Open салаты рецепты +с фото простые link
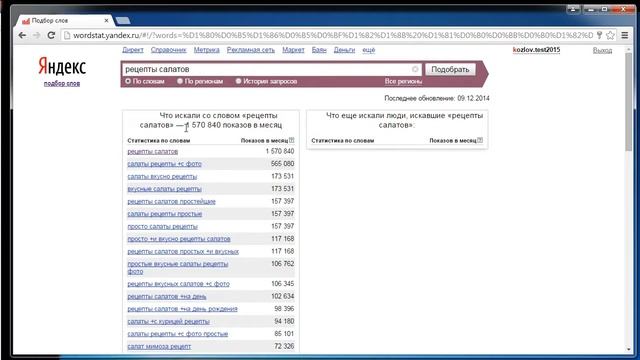 178,334
